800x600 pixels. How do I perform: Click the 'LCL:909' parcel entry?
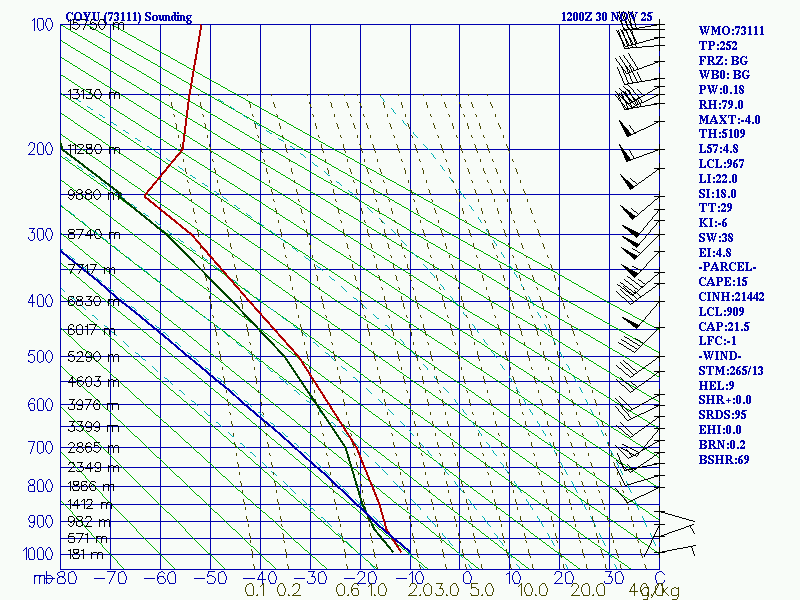(x=721, y=312)
